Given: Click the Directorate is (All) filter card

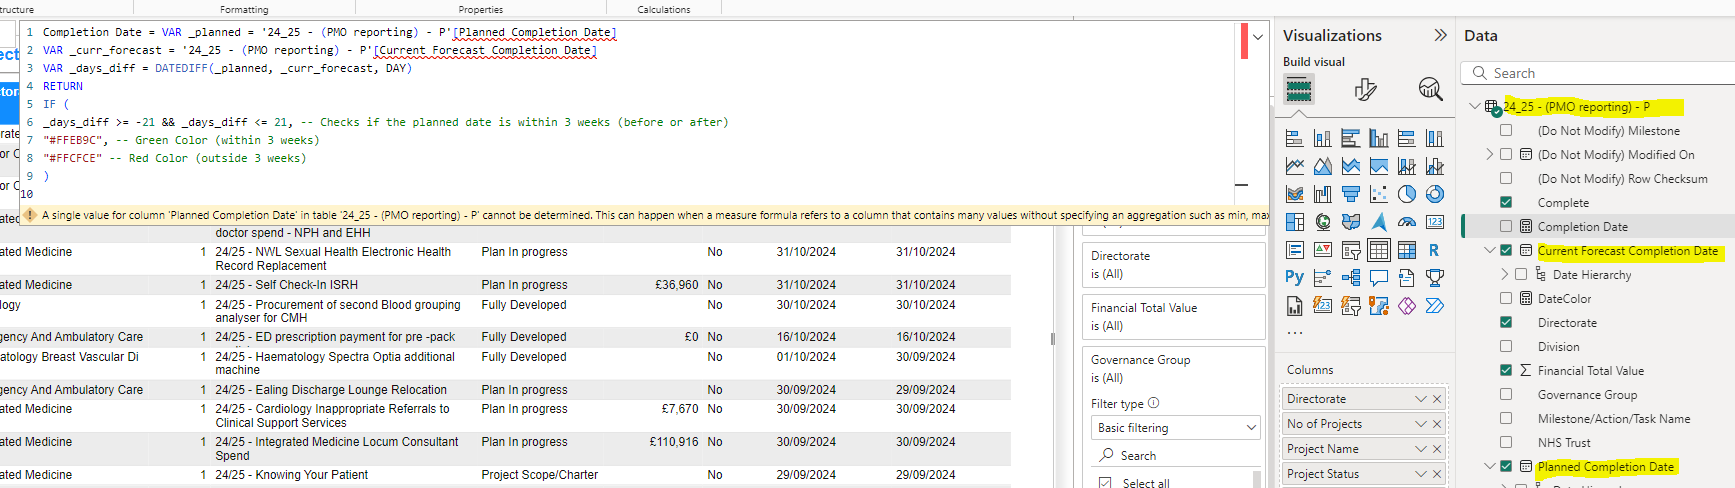Looking at the screenshot, I should (x=1174, y=265).
